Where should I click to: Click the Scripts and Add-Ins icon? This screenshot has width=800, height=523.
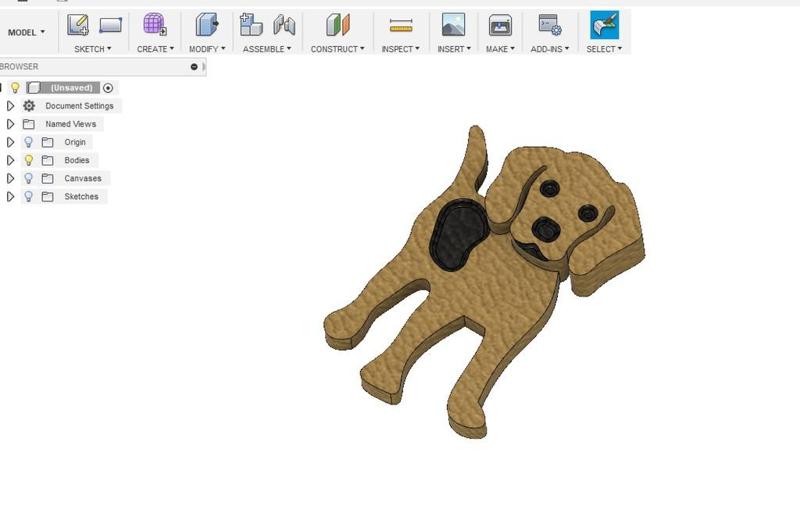pyautogui.click(x=550, y=24)
